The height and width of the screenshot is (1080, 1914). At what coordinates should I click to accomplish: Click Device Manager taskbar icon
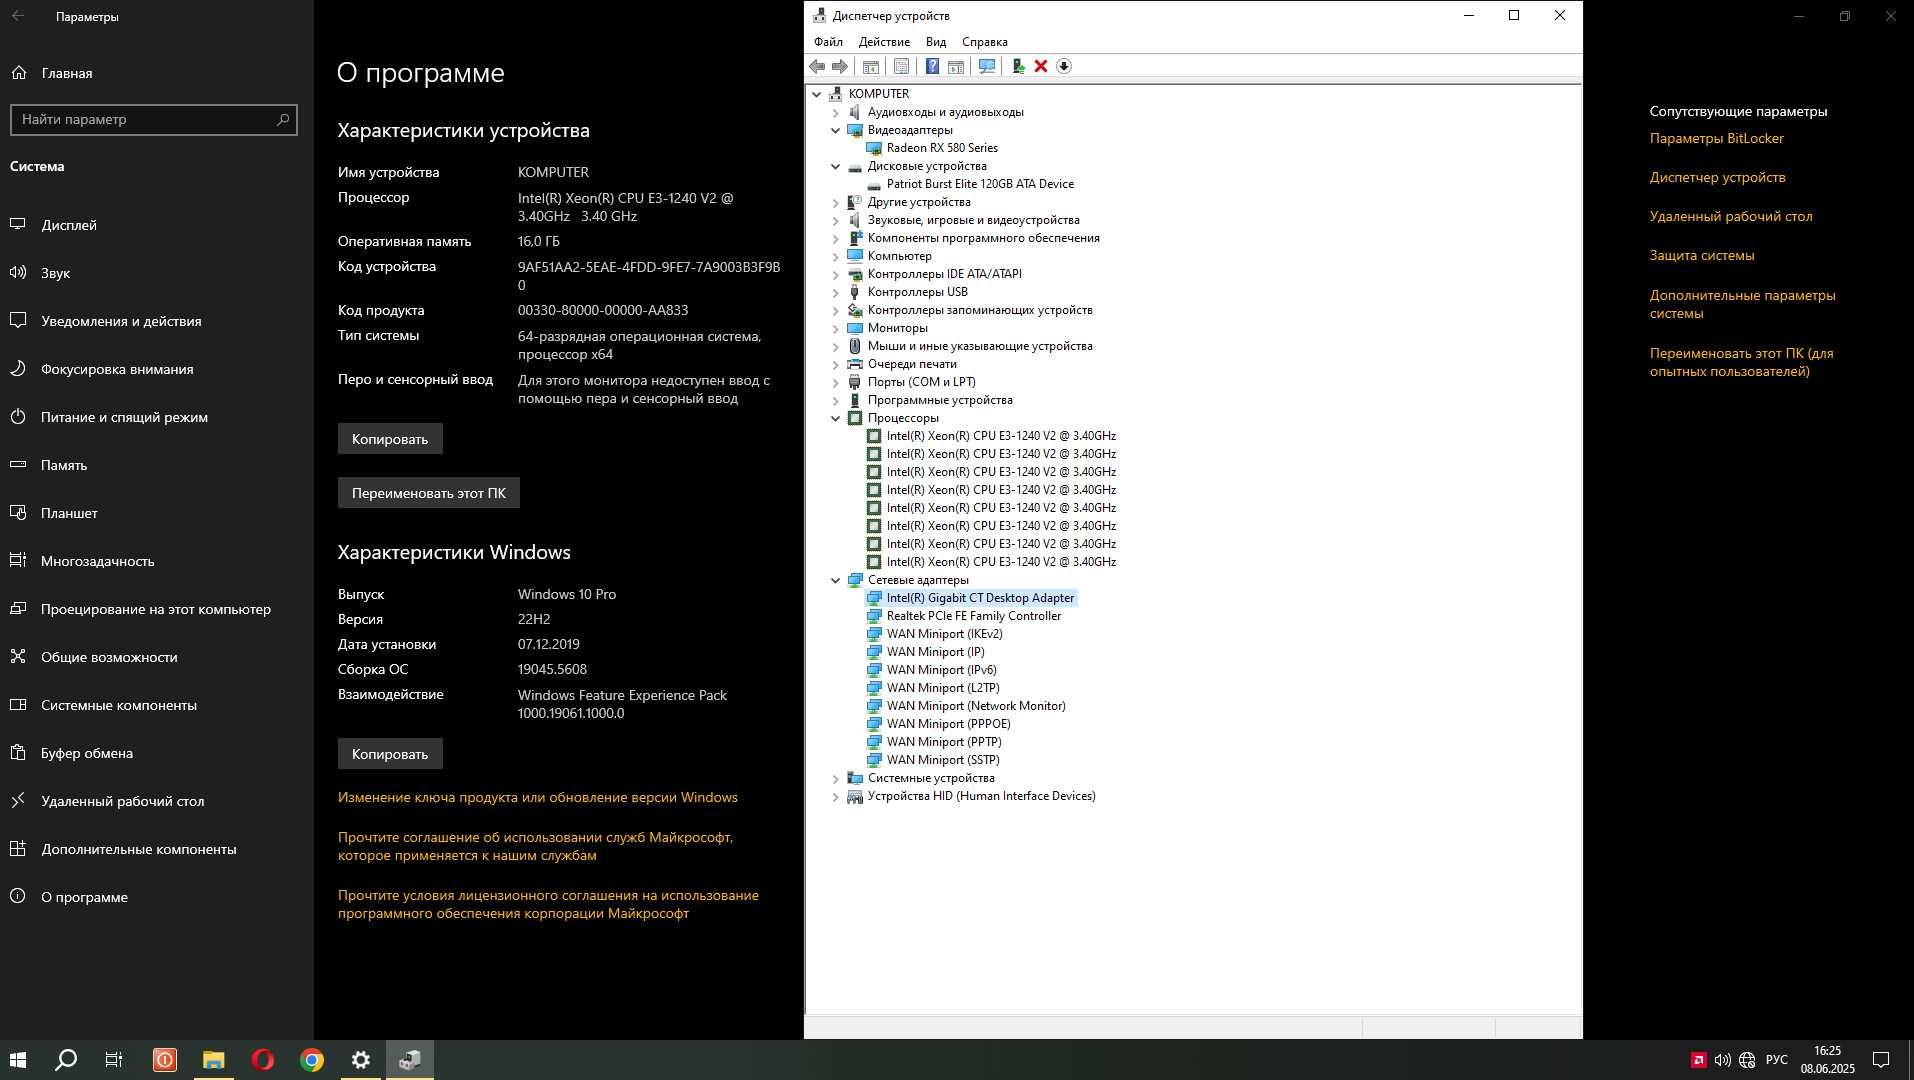(410, 1060)
